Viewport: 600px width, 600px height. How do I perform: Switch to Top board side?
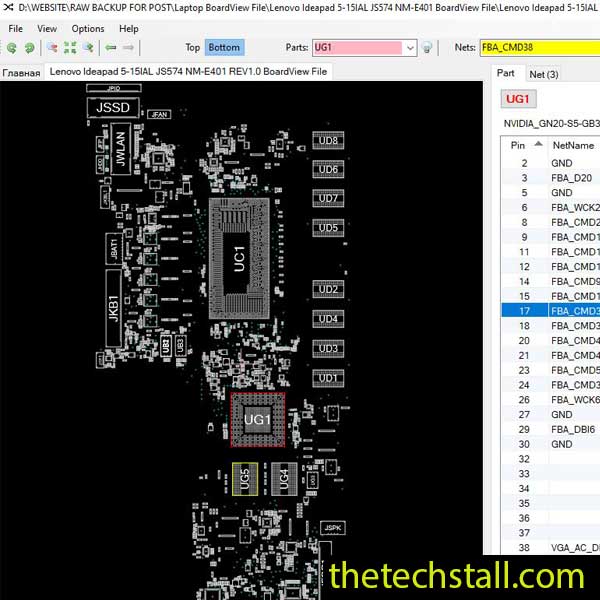click(192, 47)
